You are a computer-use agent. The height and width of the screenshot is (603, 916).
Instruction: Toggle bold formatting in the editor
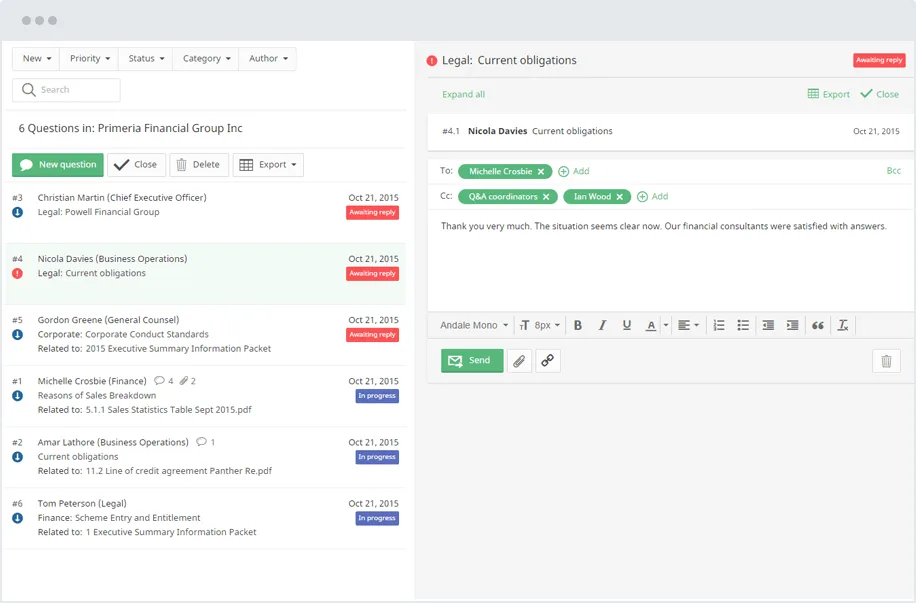(578, 324)
